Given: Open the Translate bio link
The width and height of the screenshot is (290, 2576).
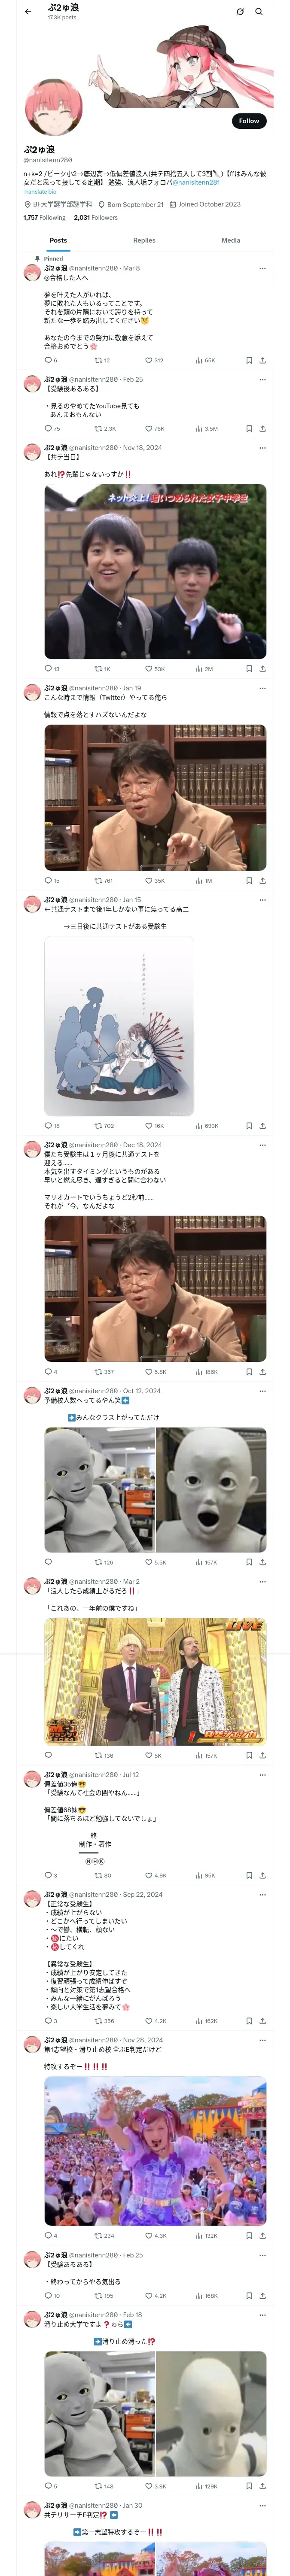Looking at the screenshot, I should (x=40, y=192).
